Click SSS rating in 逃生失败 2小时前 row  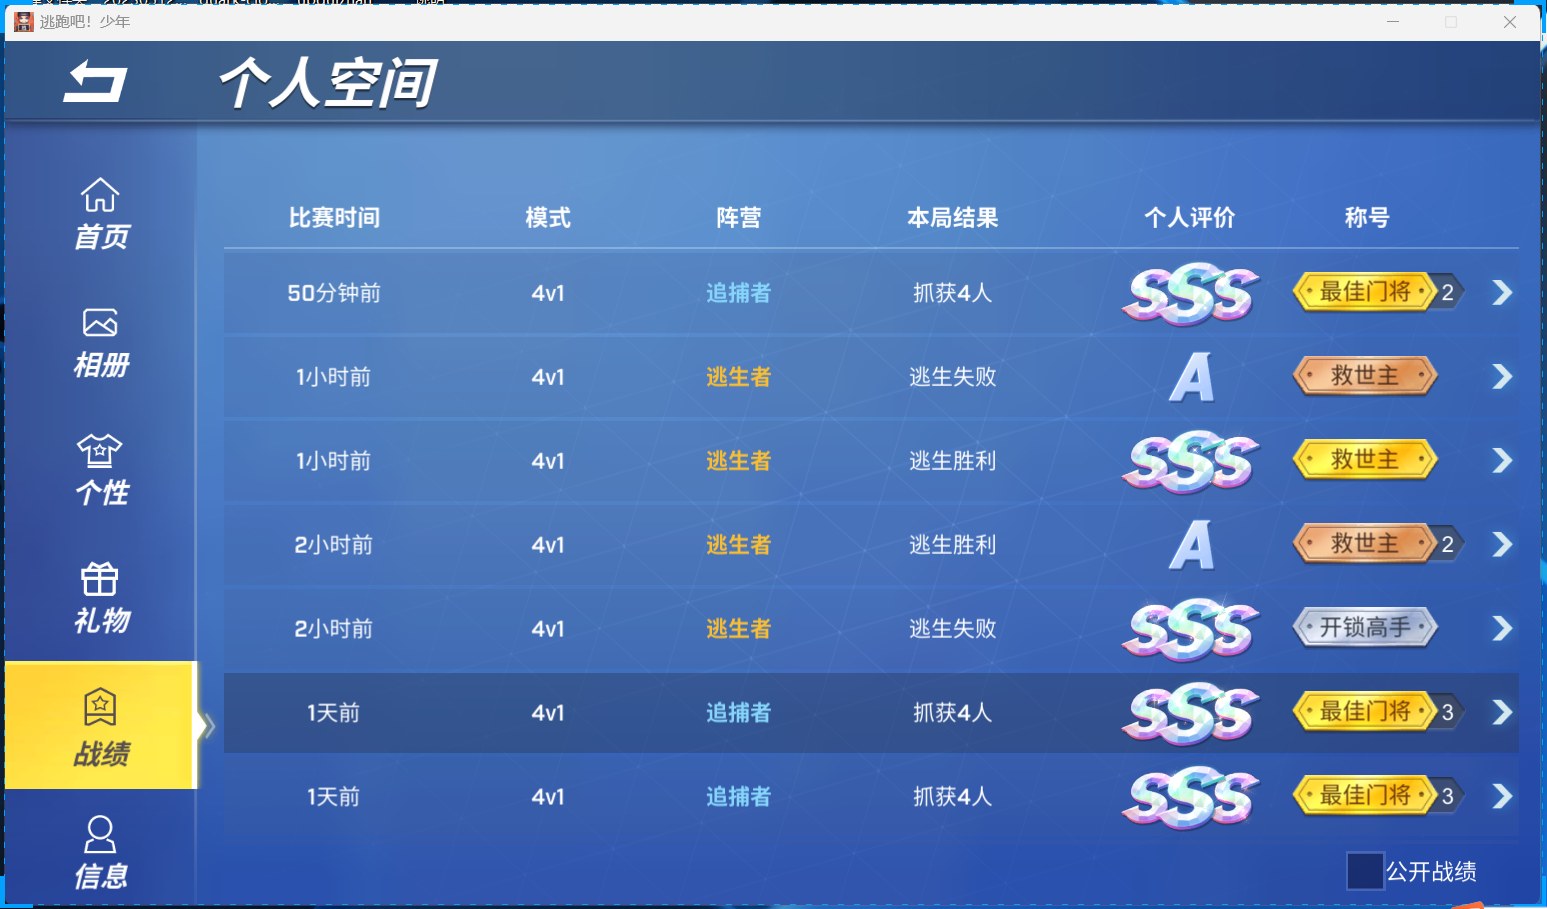point(1190,630)
